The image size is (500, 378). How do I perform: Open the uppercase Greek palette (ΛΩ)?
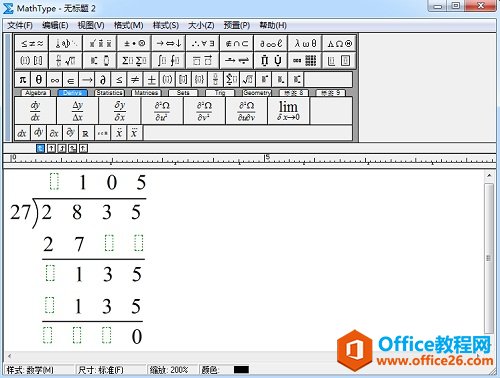[x=339, y=43]
